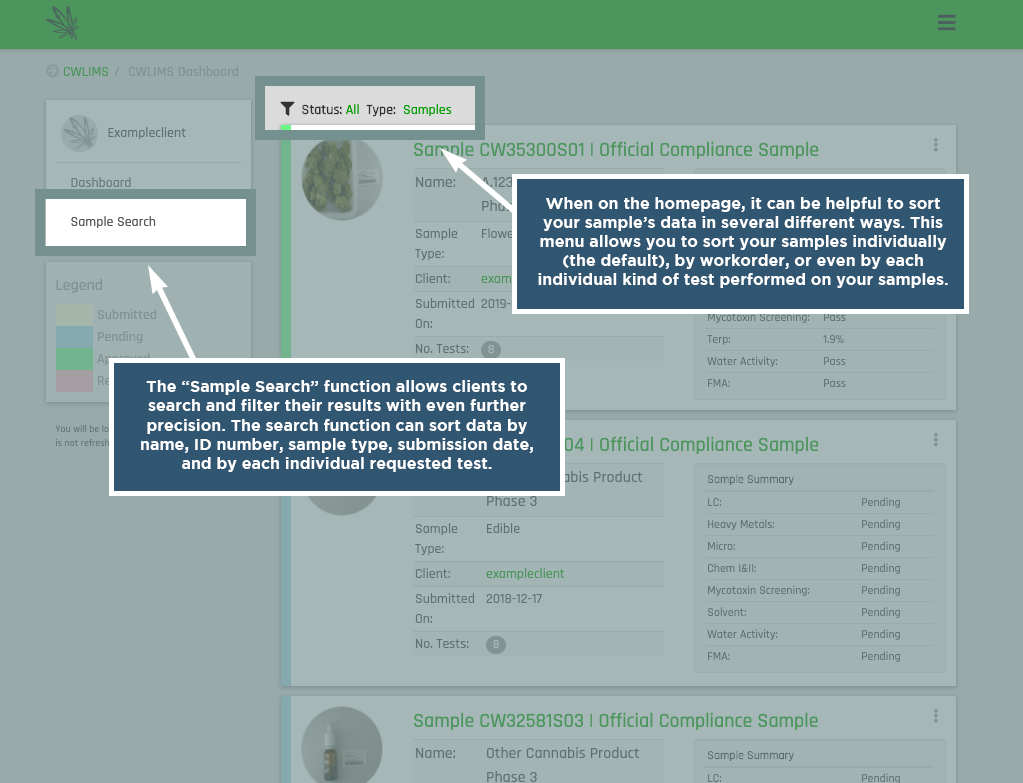Click Sample Summary heading in second card

click(x=750, y=479)
